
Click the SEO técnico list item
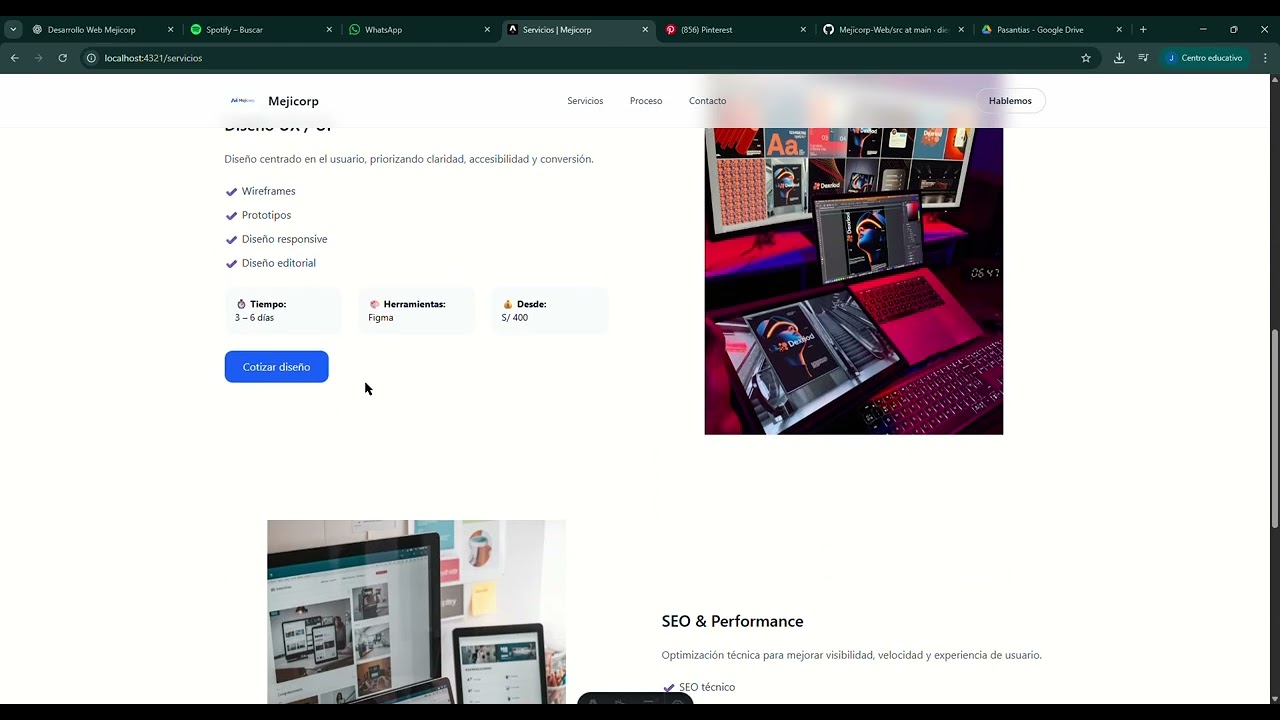pos(707,687)
